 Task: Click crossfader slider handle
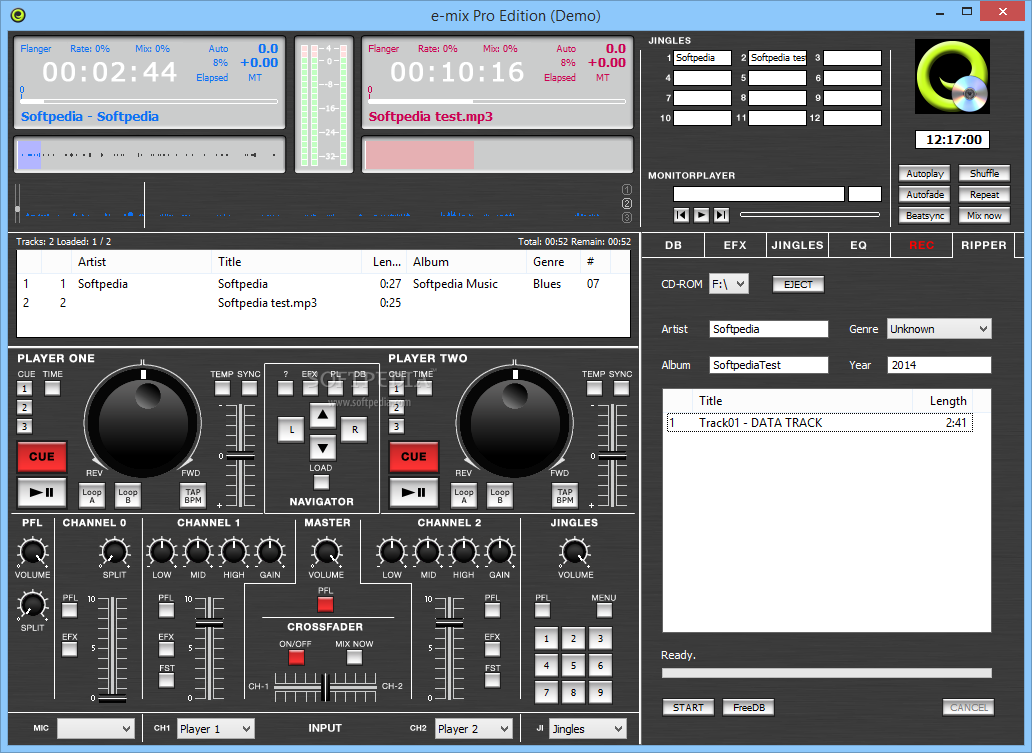(x=324, y=687)
